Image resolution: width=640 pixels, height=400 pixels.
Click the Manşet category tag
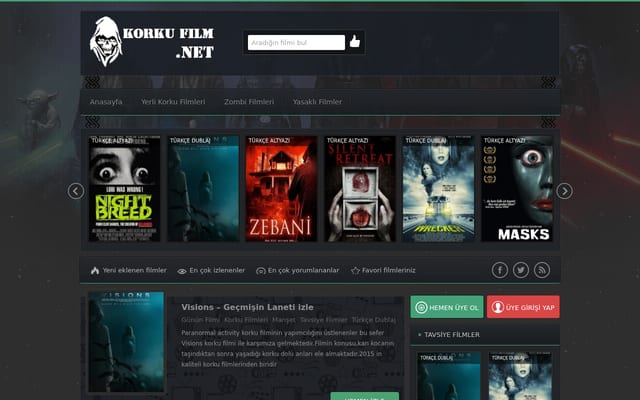284,320
